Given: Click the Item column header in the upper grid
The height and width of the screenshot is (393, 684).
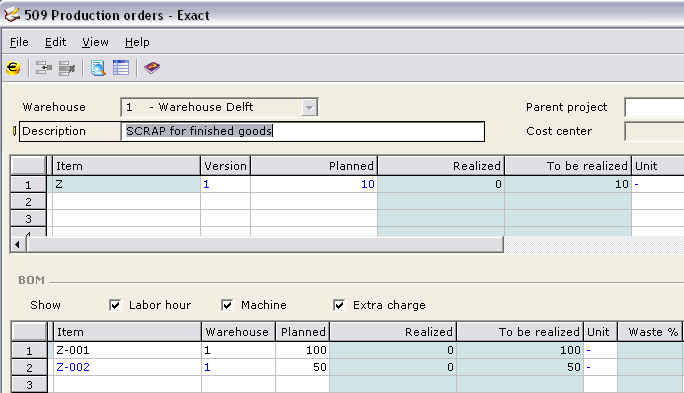Looking at the screenshot, I should point(126,166).
